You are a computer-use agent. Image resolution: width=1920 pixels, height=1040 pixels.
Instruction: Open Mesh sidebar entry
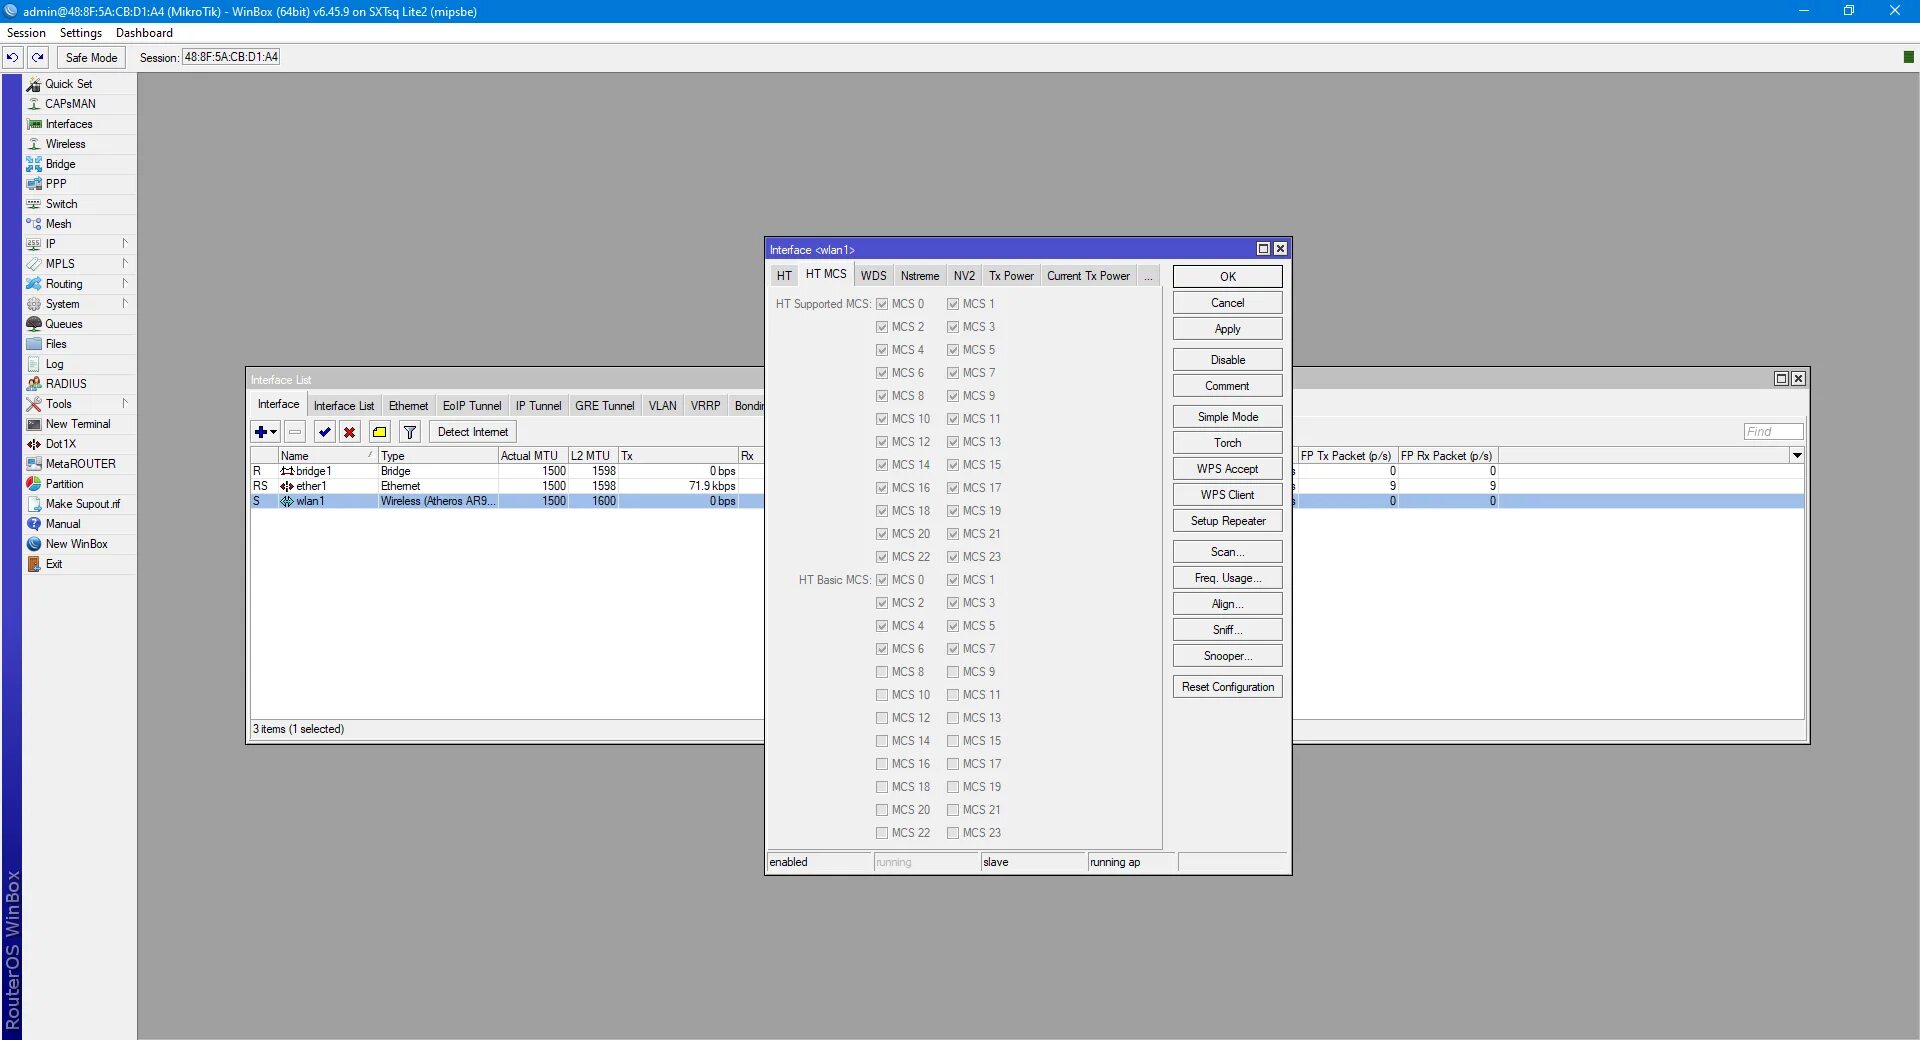58,224
